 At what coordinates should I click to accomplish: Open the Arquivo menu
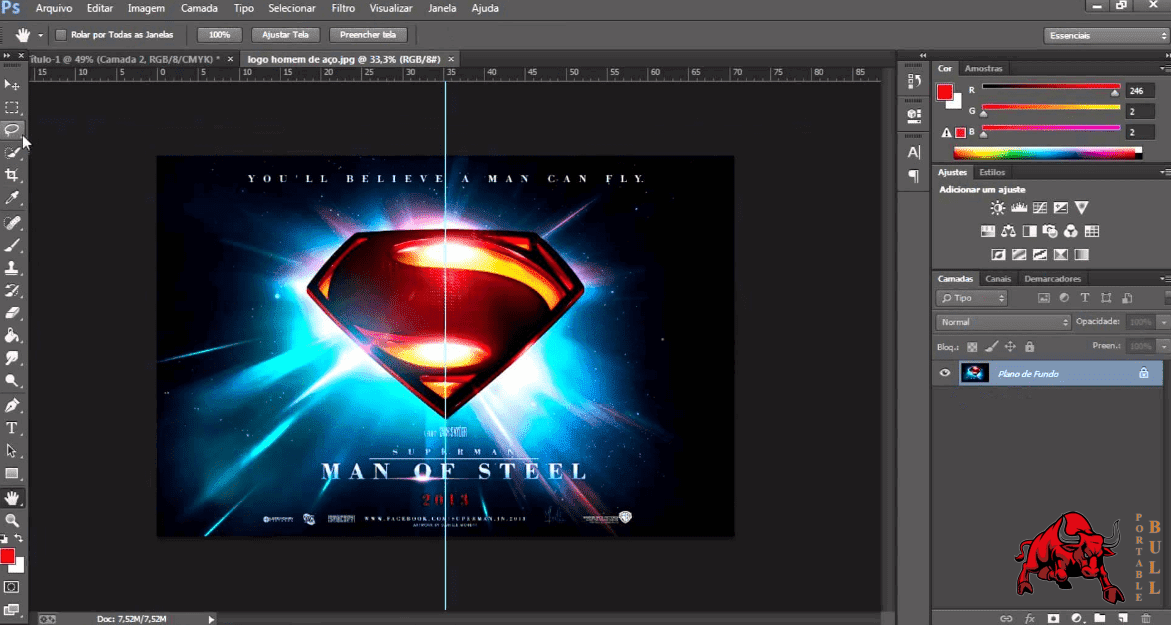click(x=54, y=8)
